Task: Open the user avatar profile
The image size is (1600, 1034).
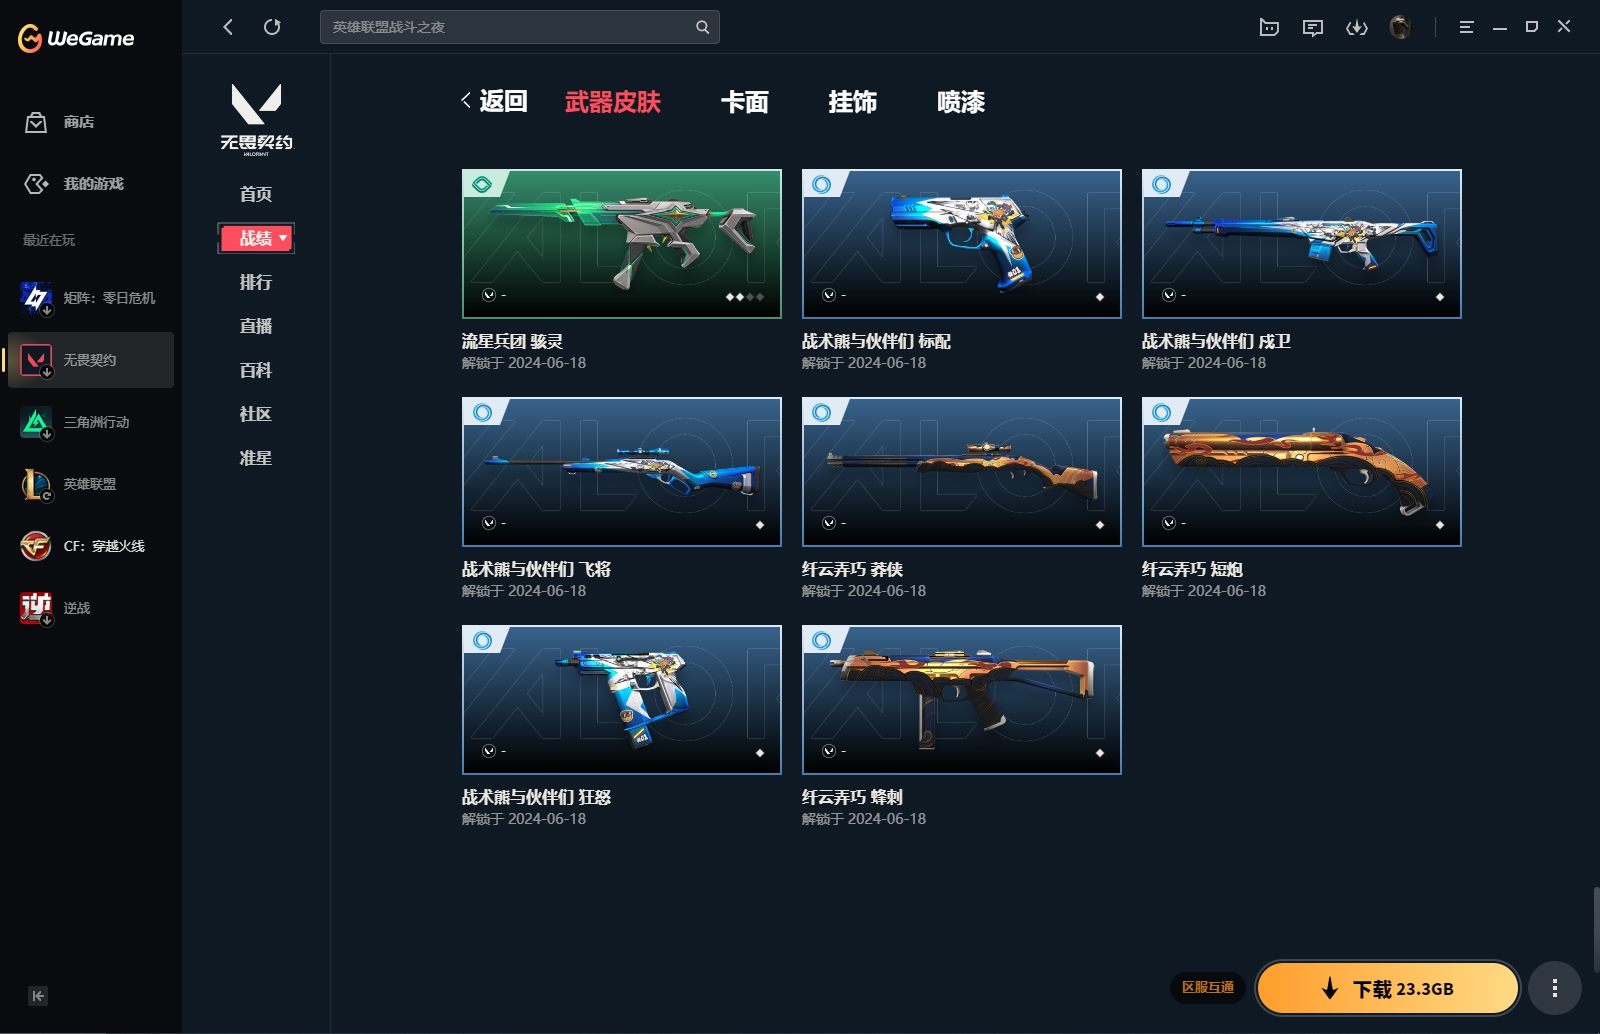Action: pyautogui.click(x=1400, y=27)
